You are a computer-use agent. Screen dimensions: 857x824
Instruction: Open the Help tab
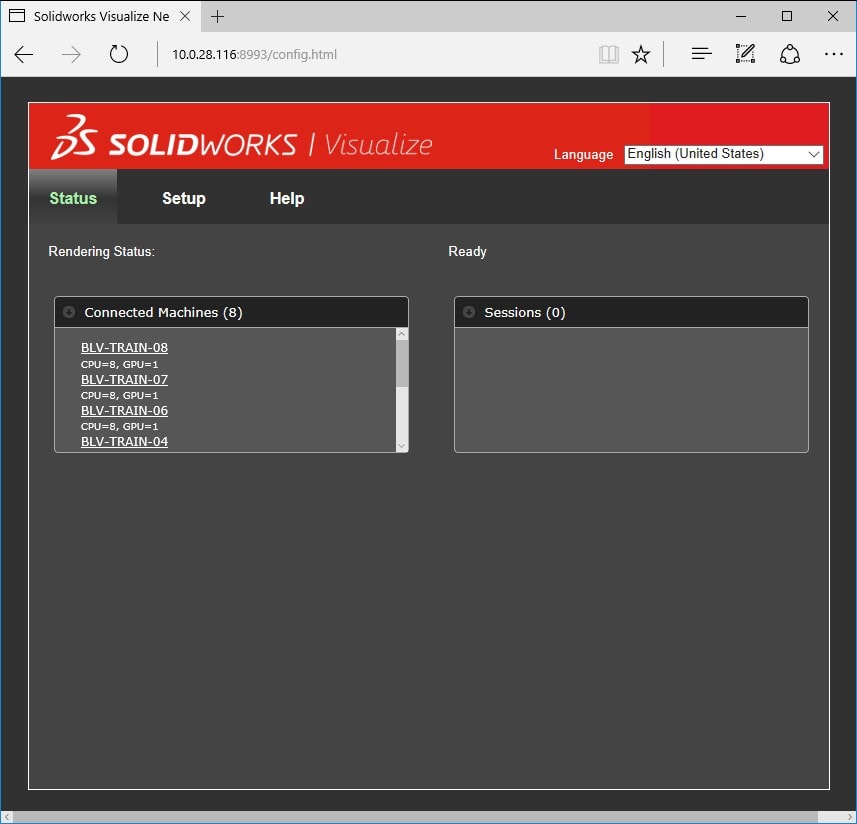pyautogui.click(x=287, y=198)
